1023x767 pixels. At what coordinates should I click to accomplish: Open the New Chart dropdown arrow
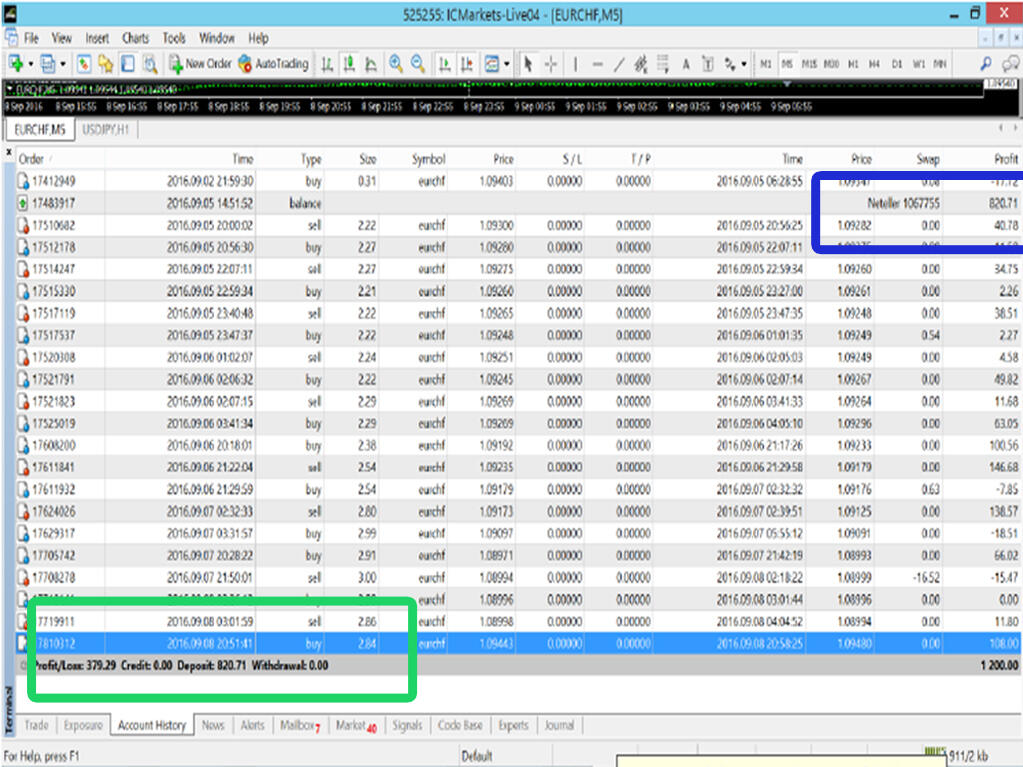coord(30,65)
